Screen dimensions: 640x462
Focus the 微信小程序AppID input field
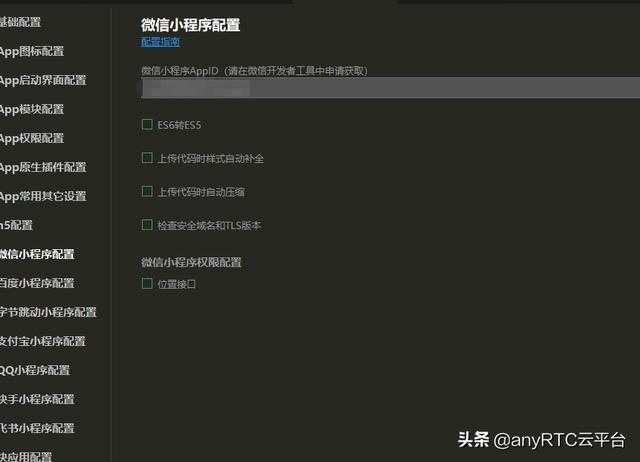[x=390, y=88]
